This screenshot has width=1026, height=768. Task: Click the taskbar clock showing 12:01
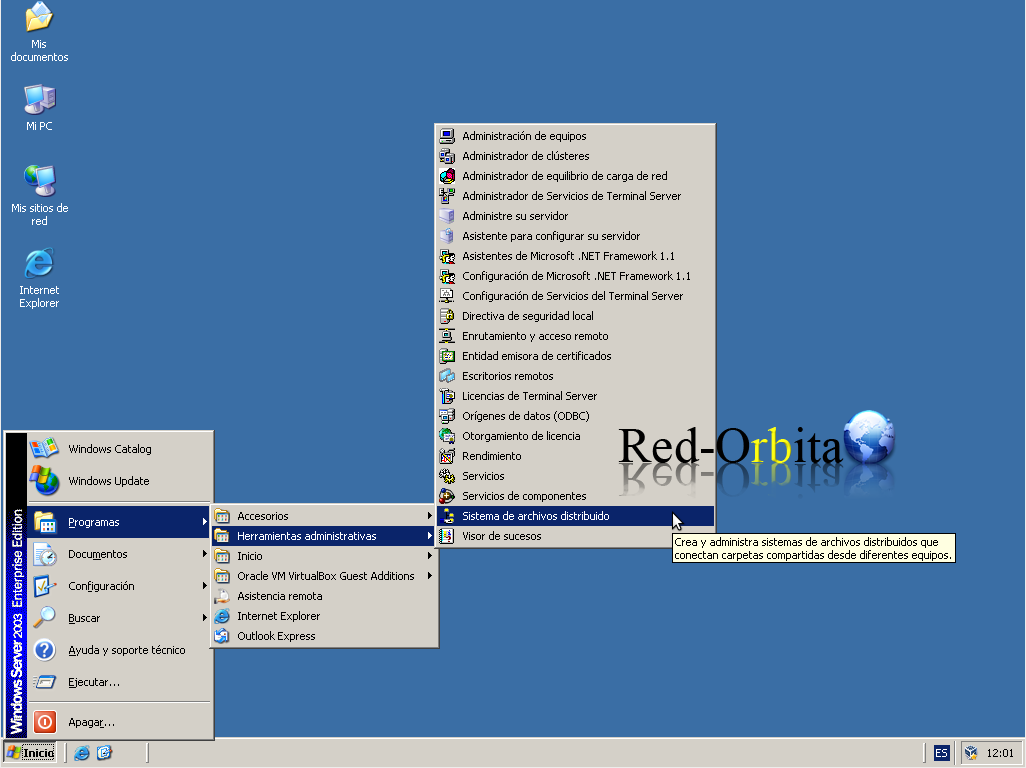tap(1000, 753)
